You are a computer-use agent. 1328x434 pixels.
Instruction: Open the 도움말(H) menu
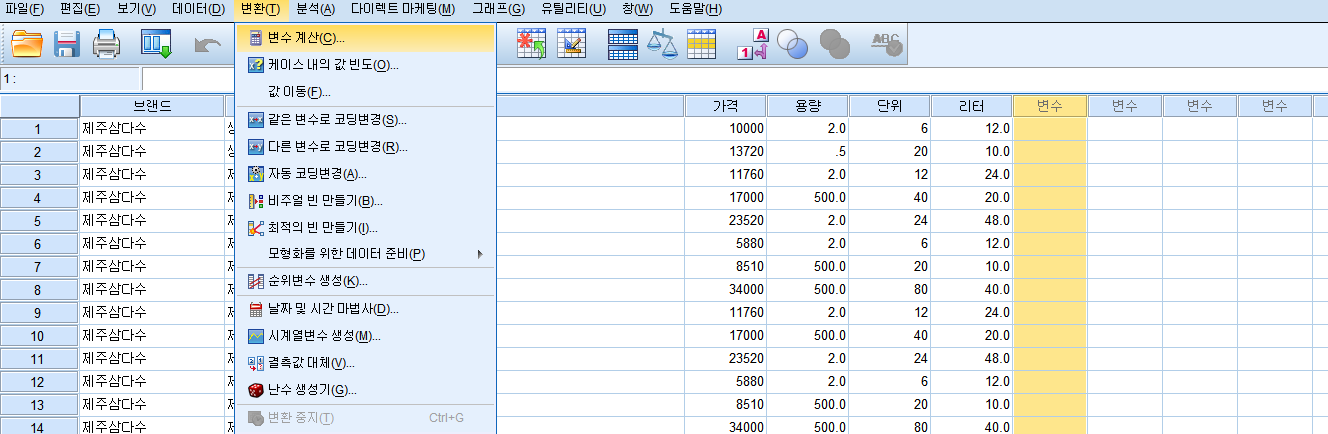click(694, 9)
